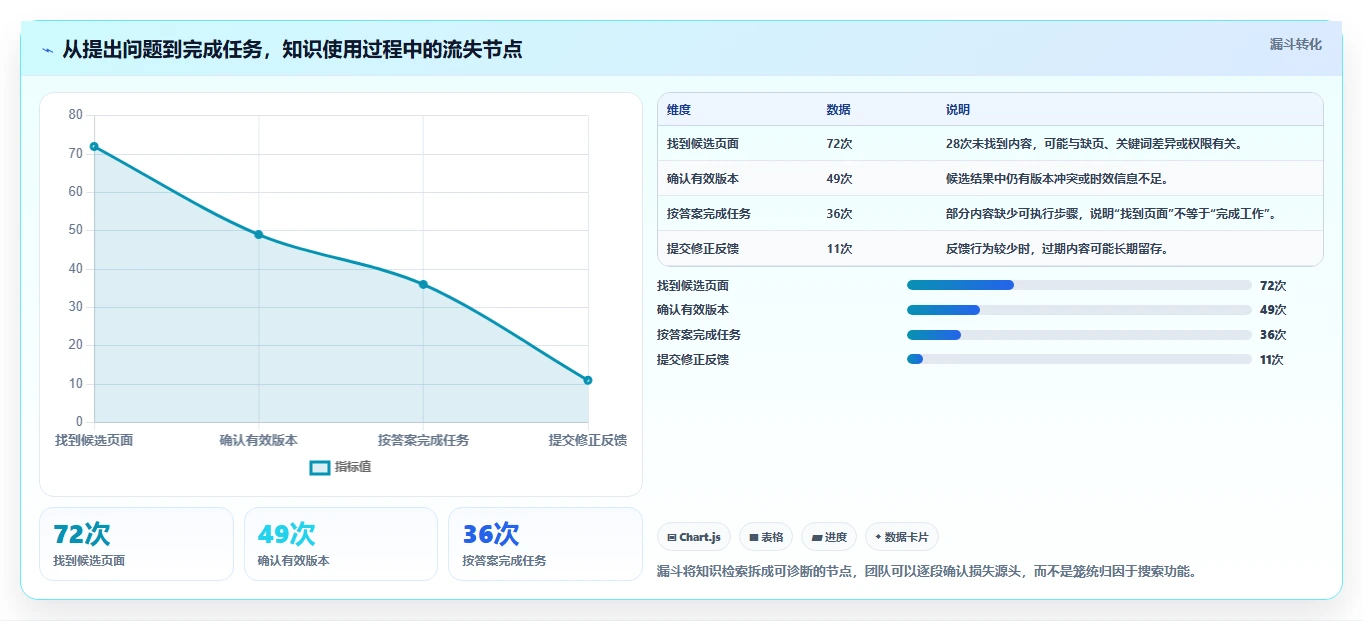The height and width of the screenshot is (621, 1363).
Task: Click the 漏斗转化 label
Action: 1295,44
